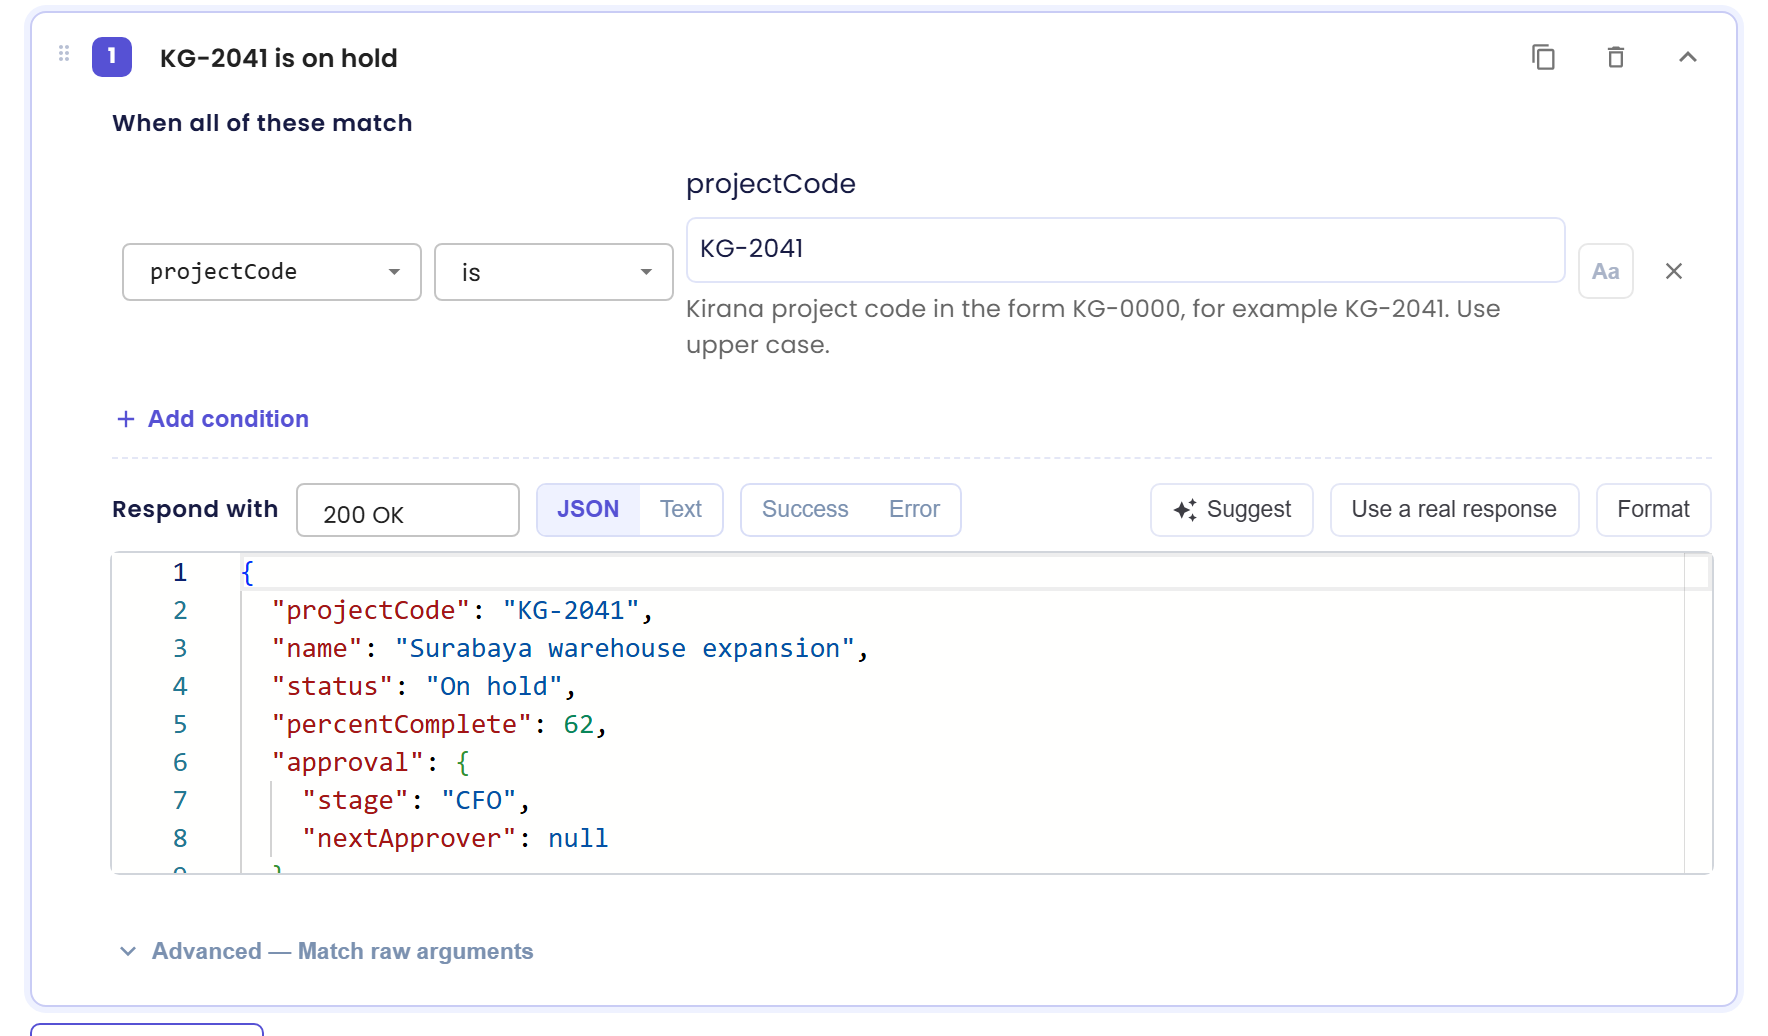The height and width of the screenshot is (1036, 1768).
Task: Duplicate the KG-2041 is on hold rule
Action: pos(1543,57)
